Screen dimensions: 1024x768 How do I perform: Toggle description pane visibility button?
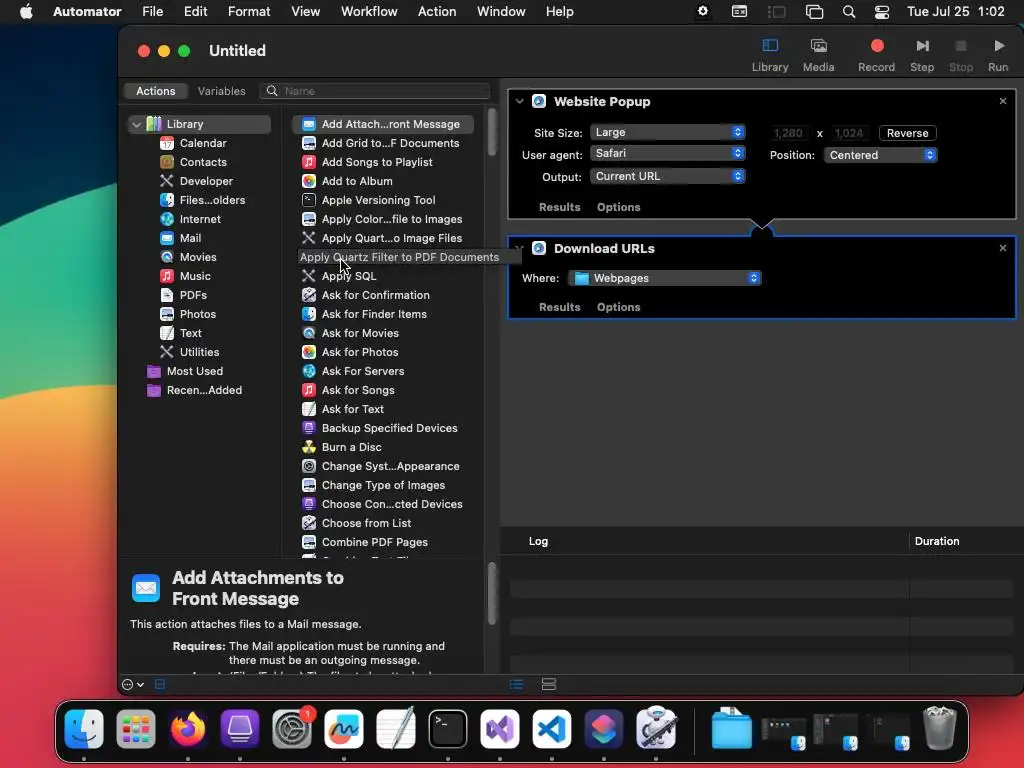160,684
